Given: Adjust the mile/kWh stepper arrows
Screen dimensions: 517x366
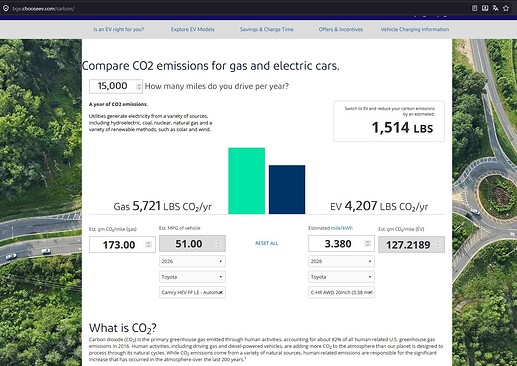Looking at the screenshot, I should [368, 243].
